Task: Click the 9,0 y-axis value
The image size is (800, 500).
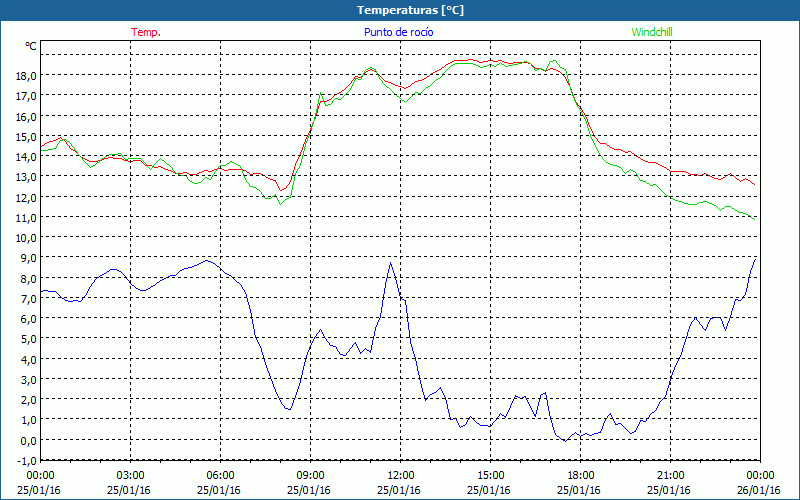Action: 31,258
